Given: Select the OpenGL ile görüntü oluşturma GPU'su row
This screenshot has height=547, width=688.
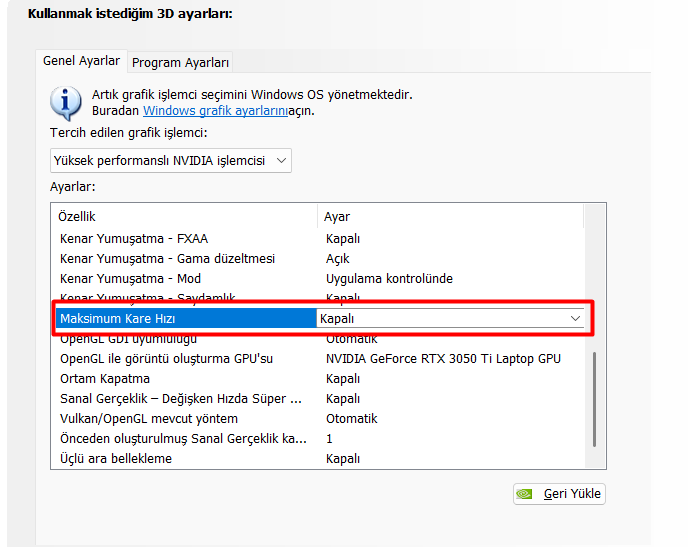Looking at the screenshot, I should 166,359.
